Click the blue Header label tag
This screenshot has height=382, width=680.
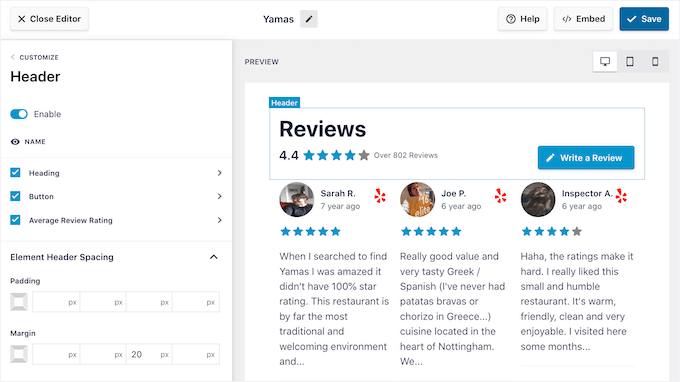(x=284, y=103)
